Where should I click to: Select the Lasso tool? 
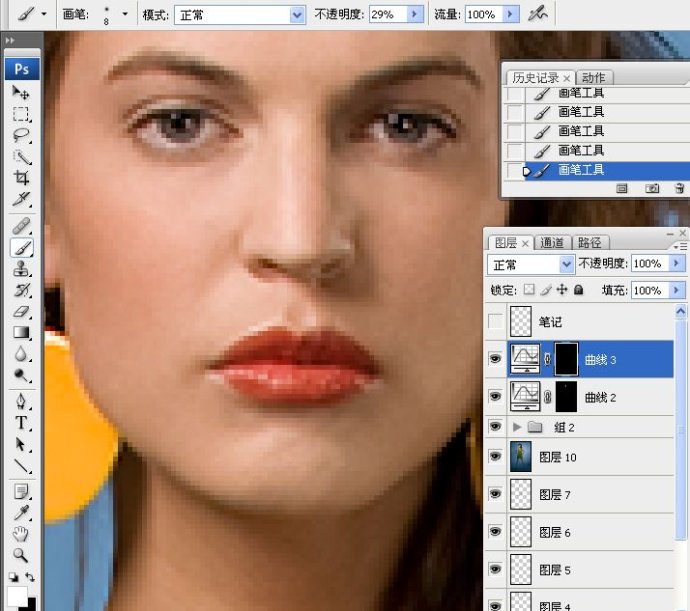21,135
